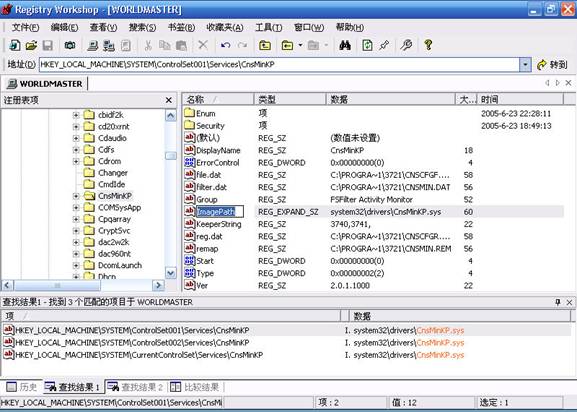
Task: Click the delete X toolbar icon
Action: point(203,45)
